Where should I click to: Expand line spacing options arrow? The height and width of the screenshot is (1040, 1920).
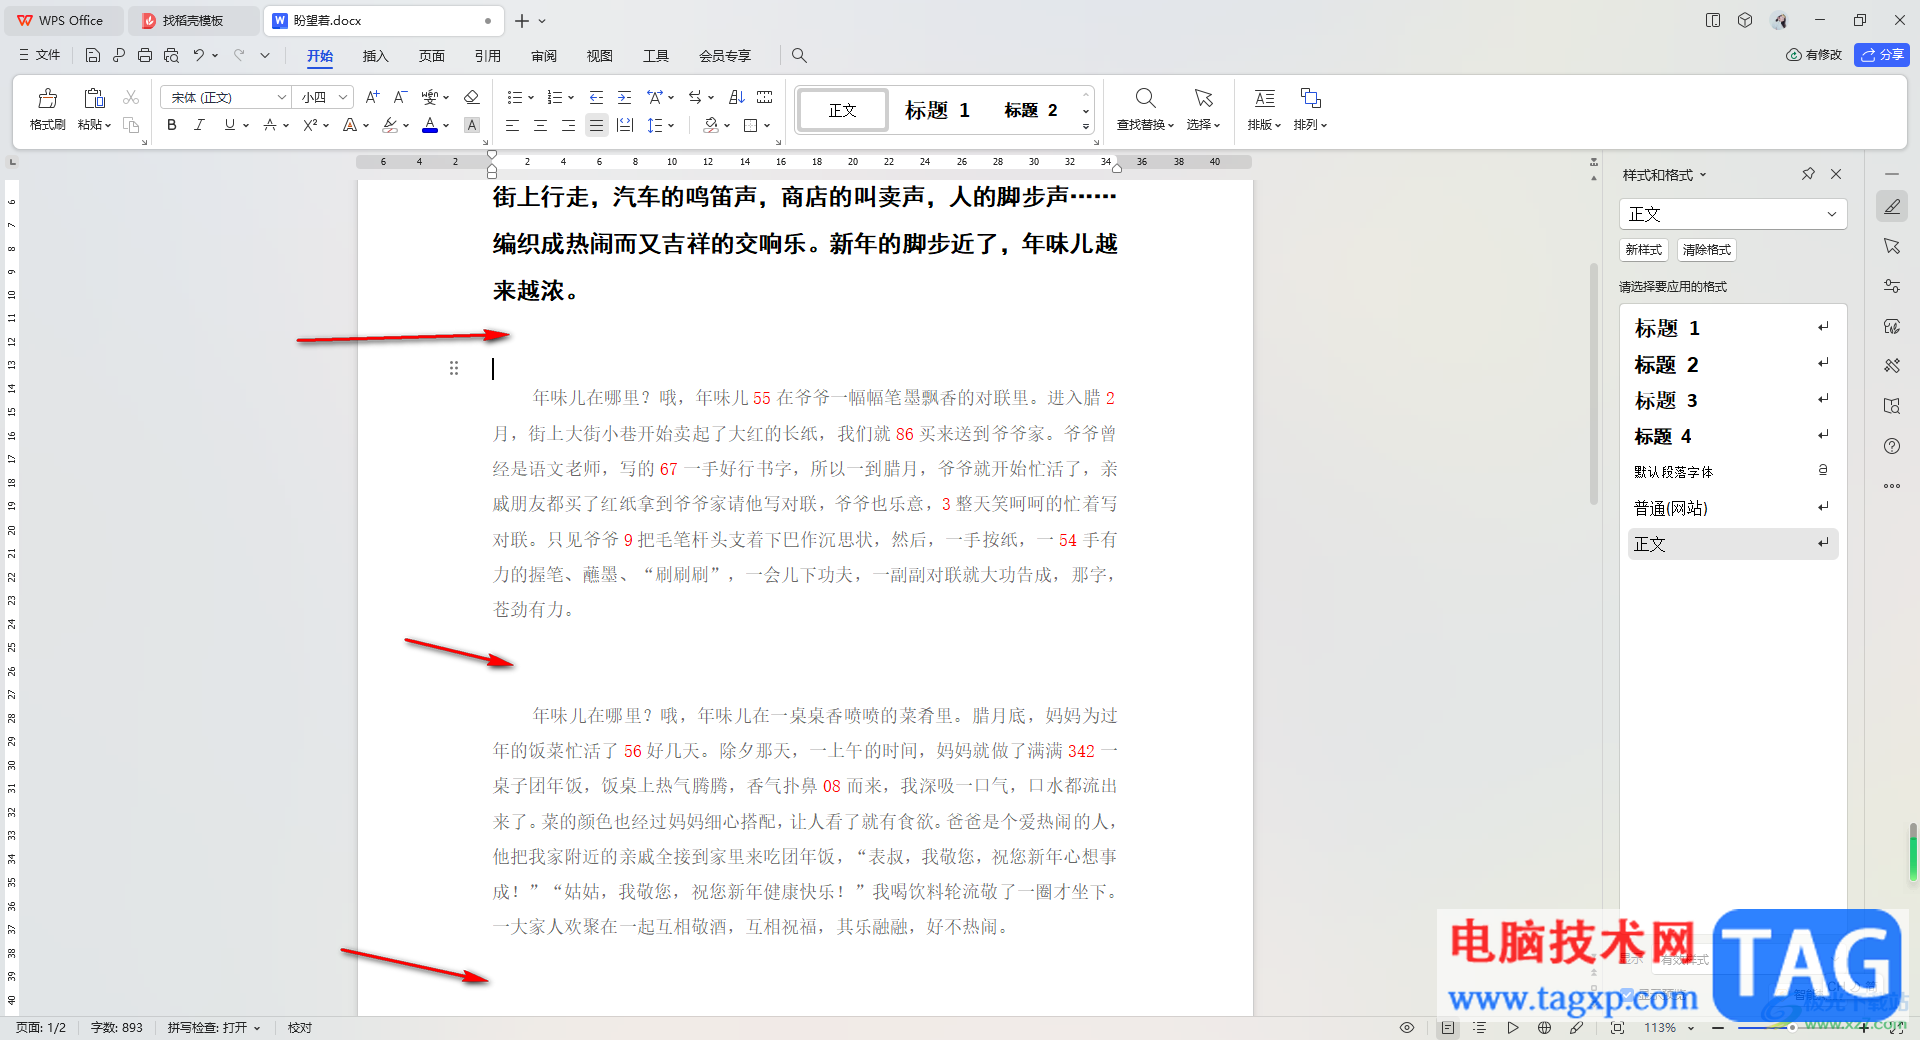pos(671,125)
